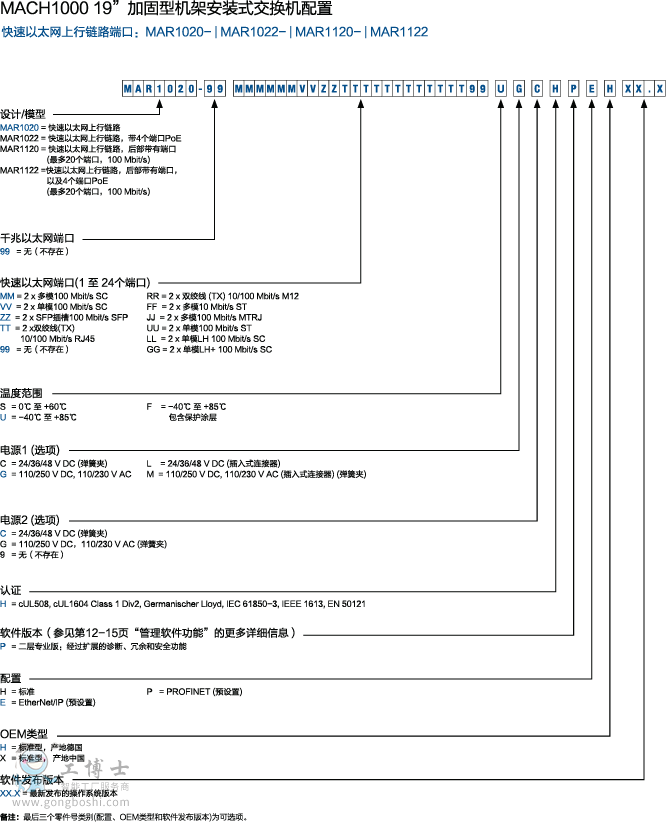Viewport: 666px width, 822px height.
Task: Click the row "H = 标准" under 配置
Action: point(17,692)
